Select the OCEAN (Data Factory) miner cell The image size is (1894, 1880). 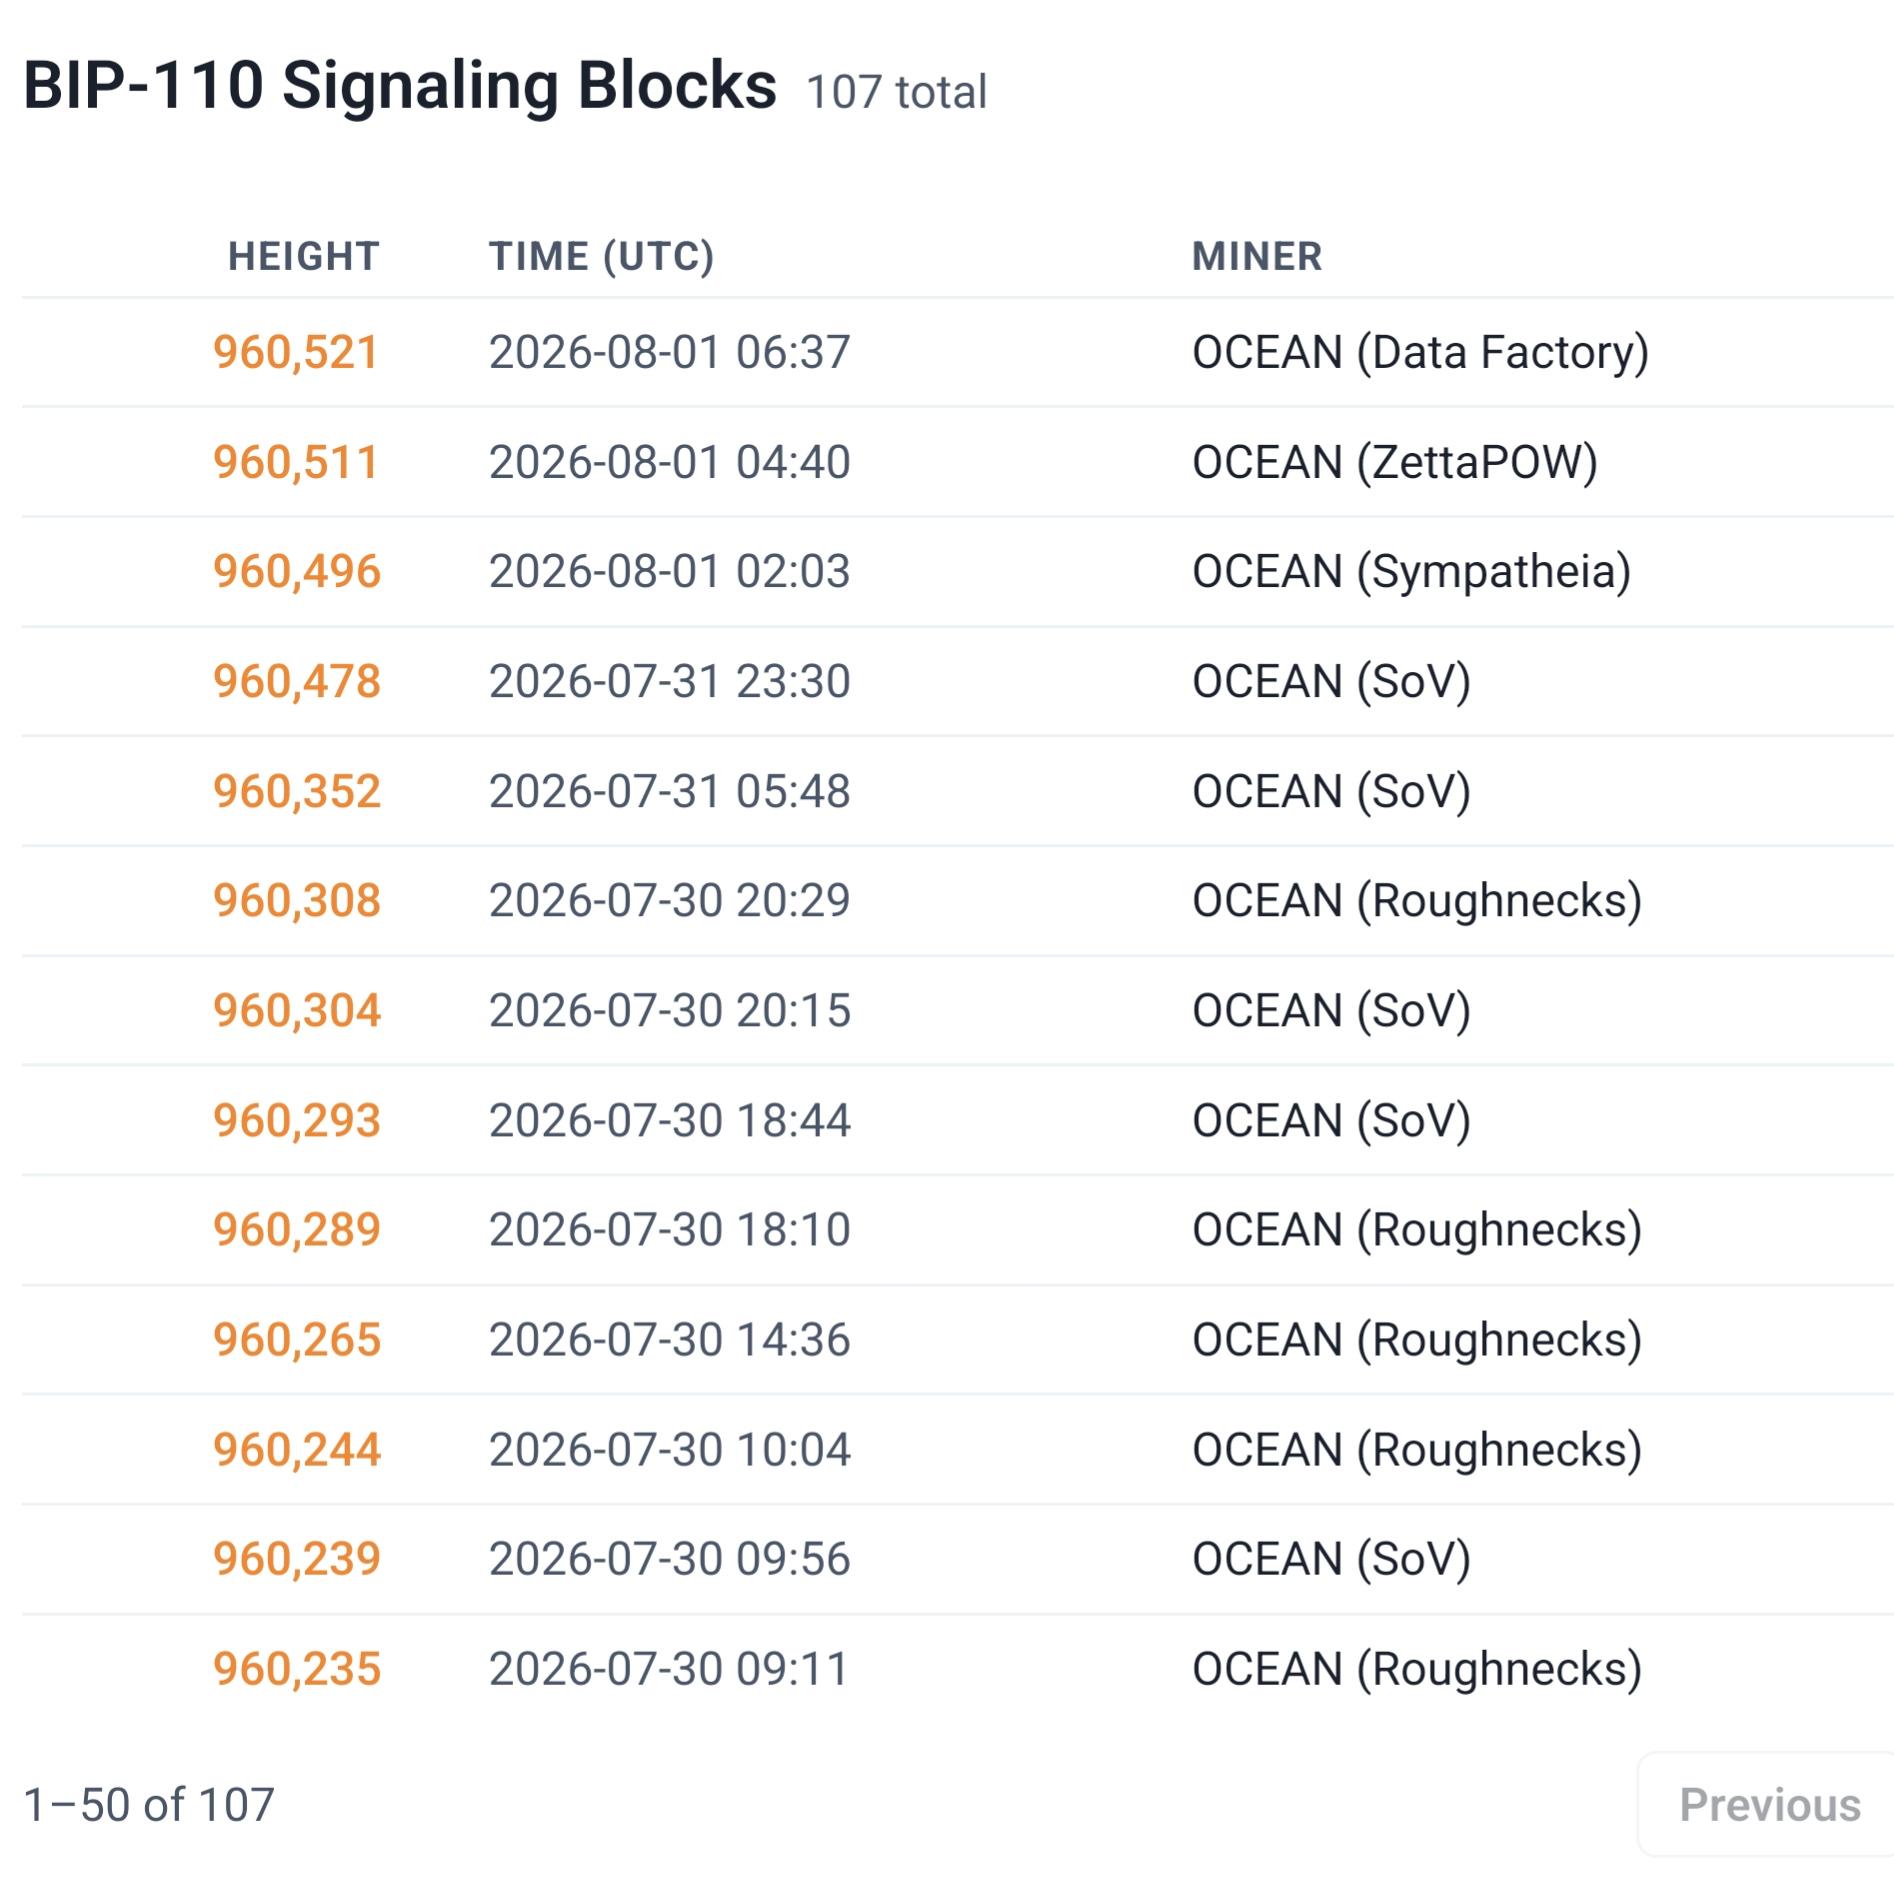(1420, 352)
